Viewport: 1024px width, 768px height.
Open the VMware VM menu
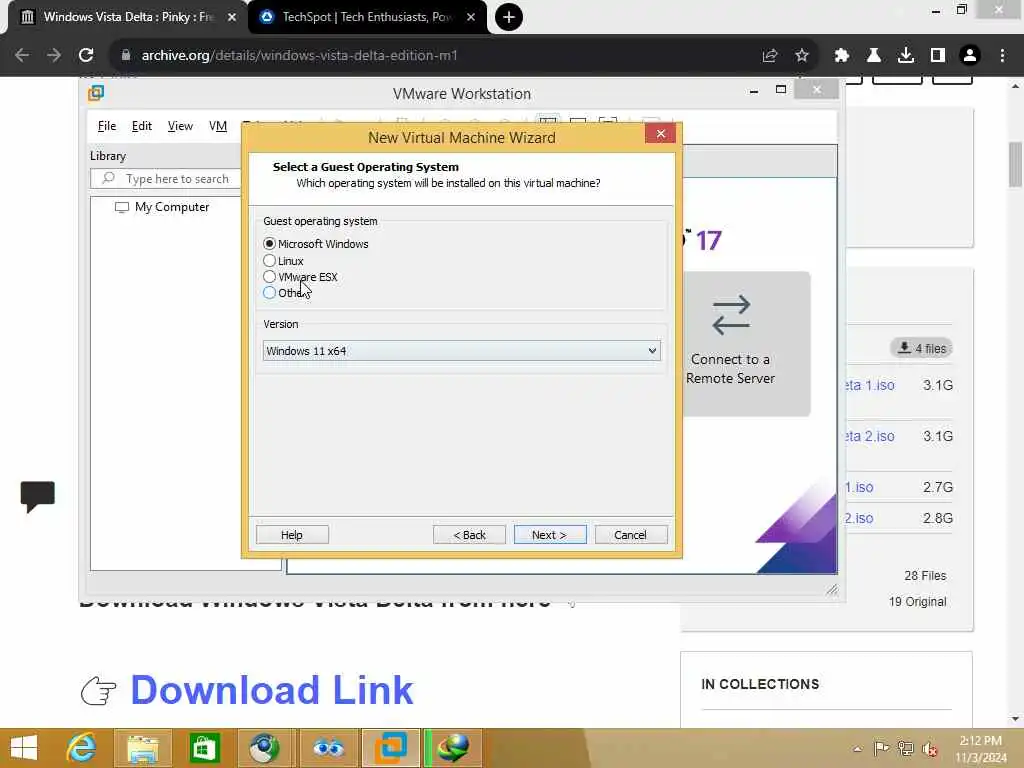pyautogui.click(x=217, y=126)
